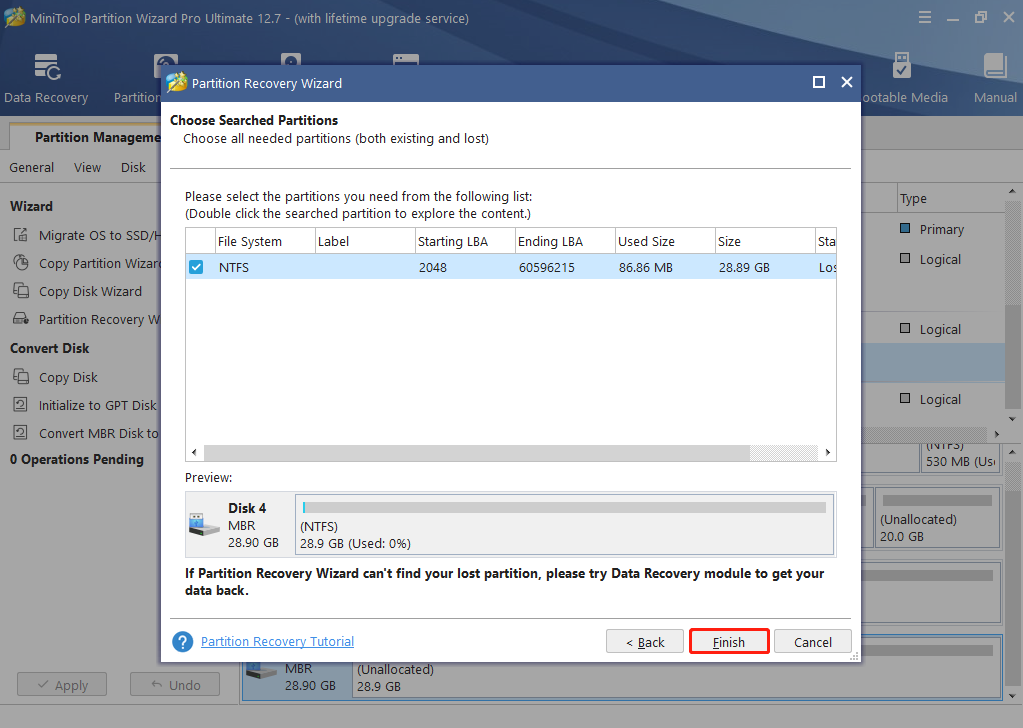The width and height of the screenshot is (1023, 728).
Task: Open the Data Recovery tool icon
Action: 47,67
